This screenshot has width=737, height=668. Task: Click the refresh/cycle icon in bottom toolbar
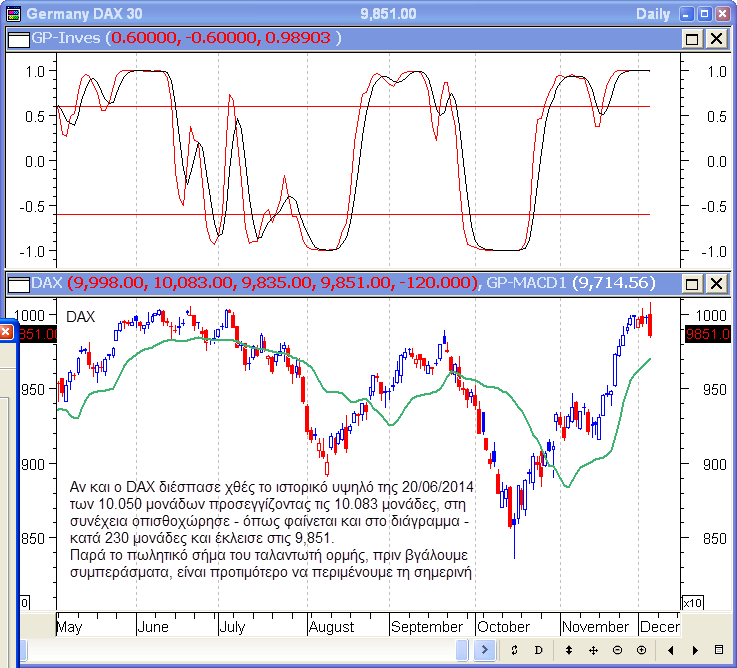[514, 651]
